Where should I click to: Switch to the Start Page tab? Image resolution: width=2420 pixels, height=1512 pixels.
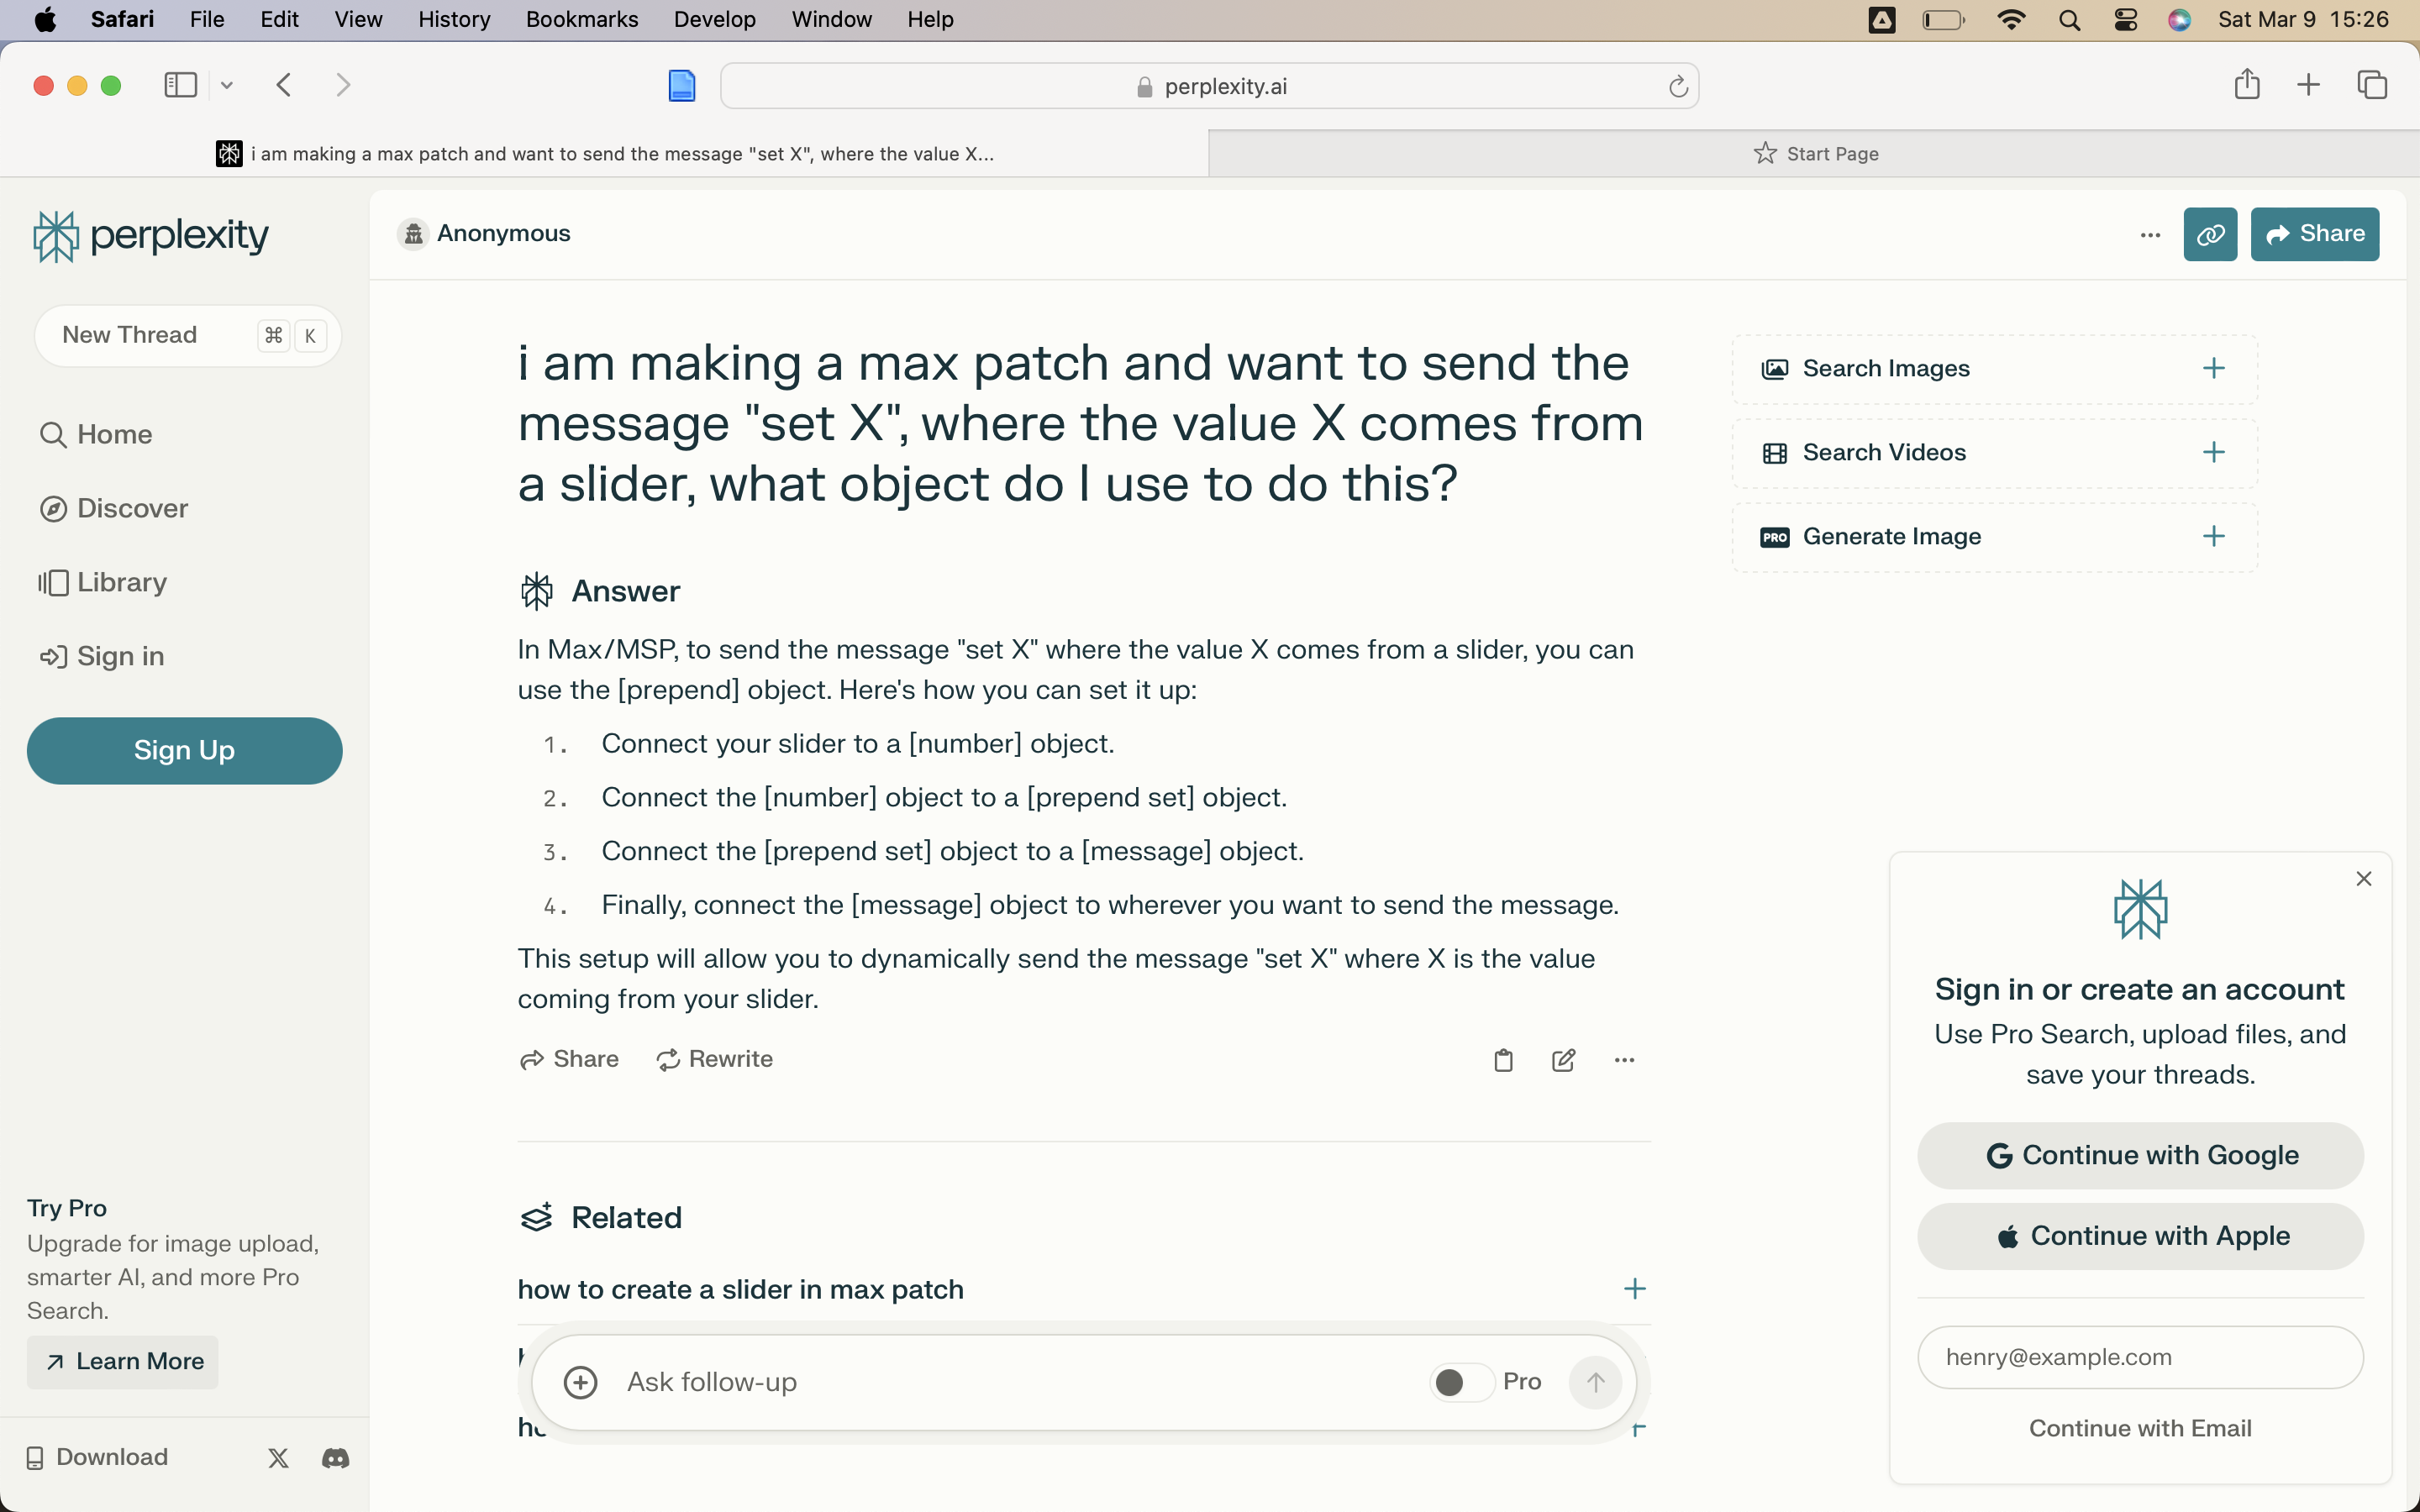click(1814, 154)
